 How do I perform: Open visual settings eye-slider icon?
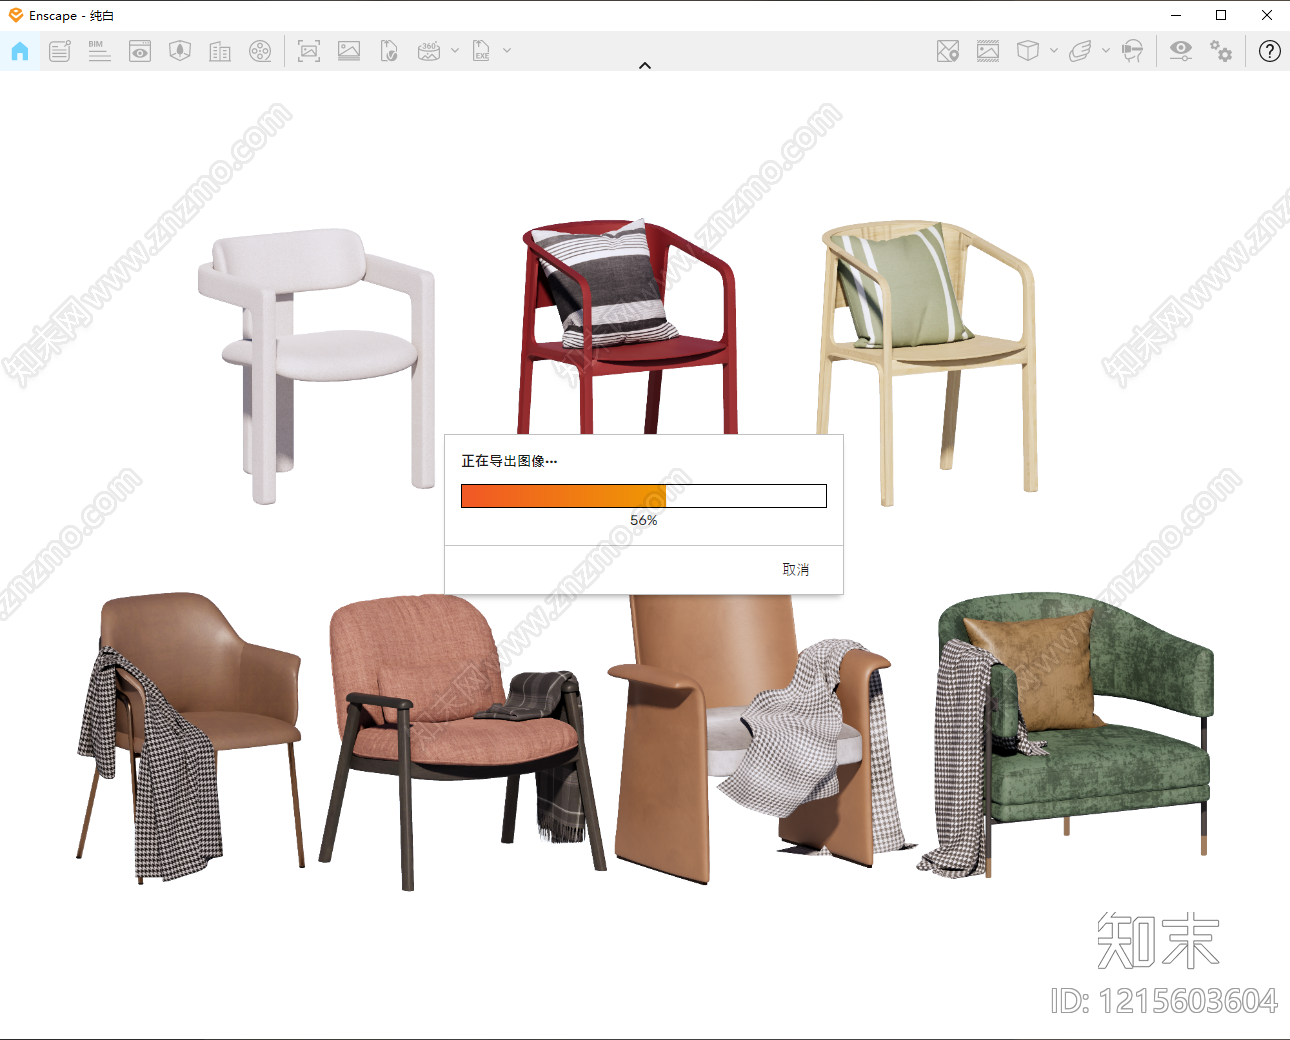pyautogui.click(x=1181, y=51)
